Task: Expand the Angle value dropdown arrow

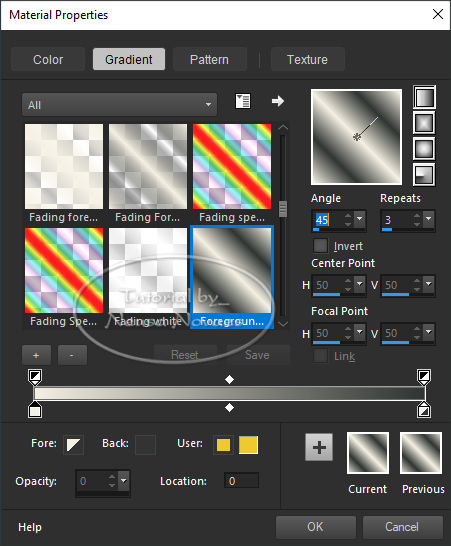Action: click(x=360, y=219)
